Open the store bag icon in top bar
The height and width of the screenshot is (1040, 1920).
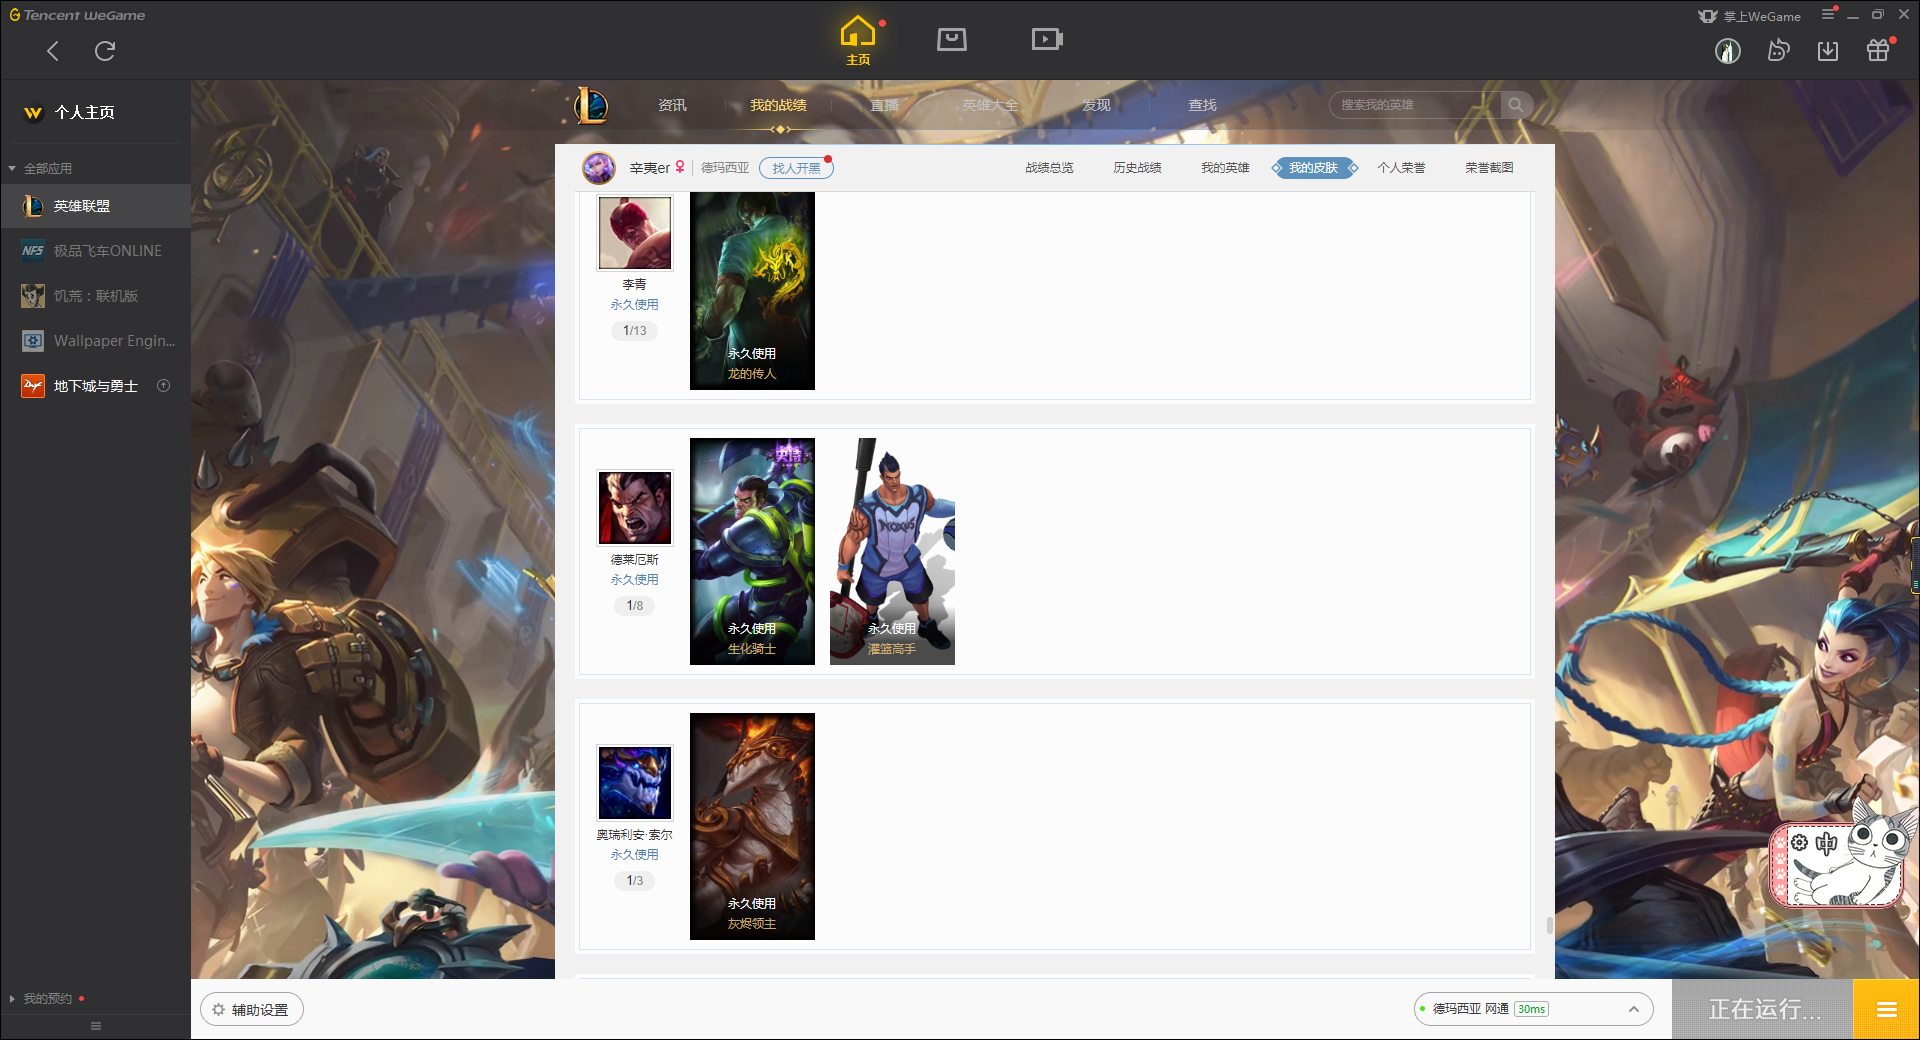[952, 39]
